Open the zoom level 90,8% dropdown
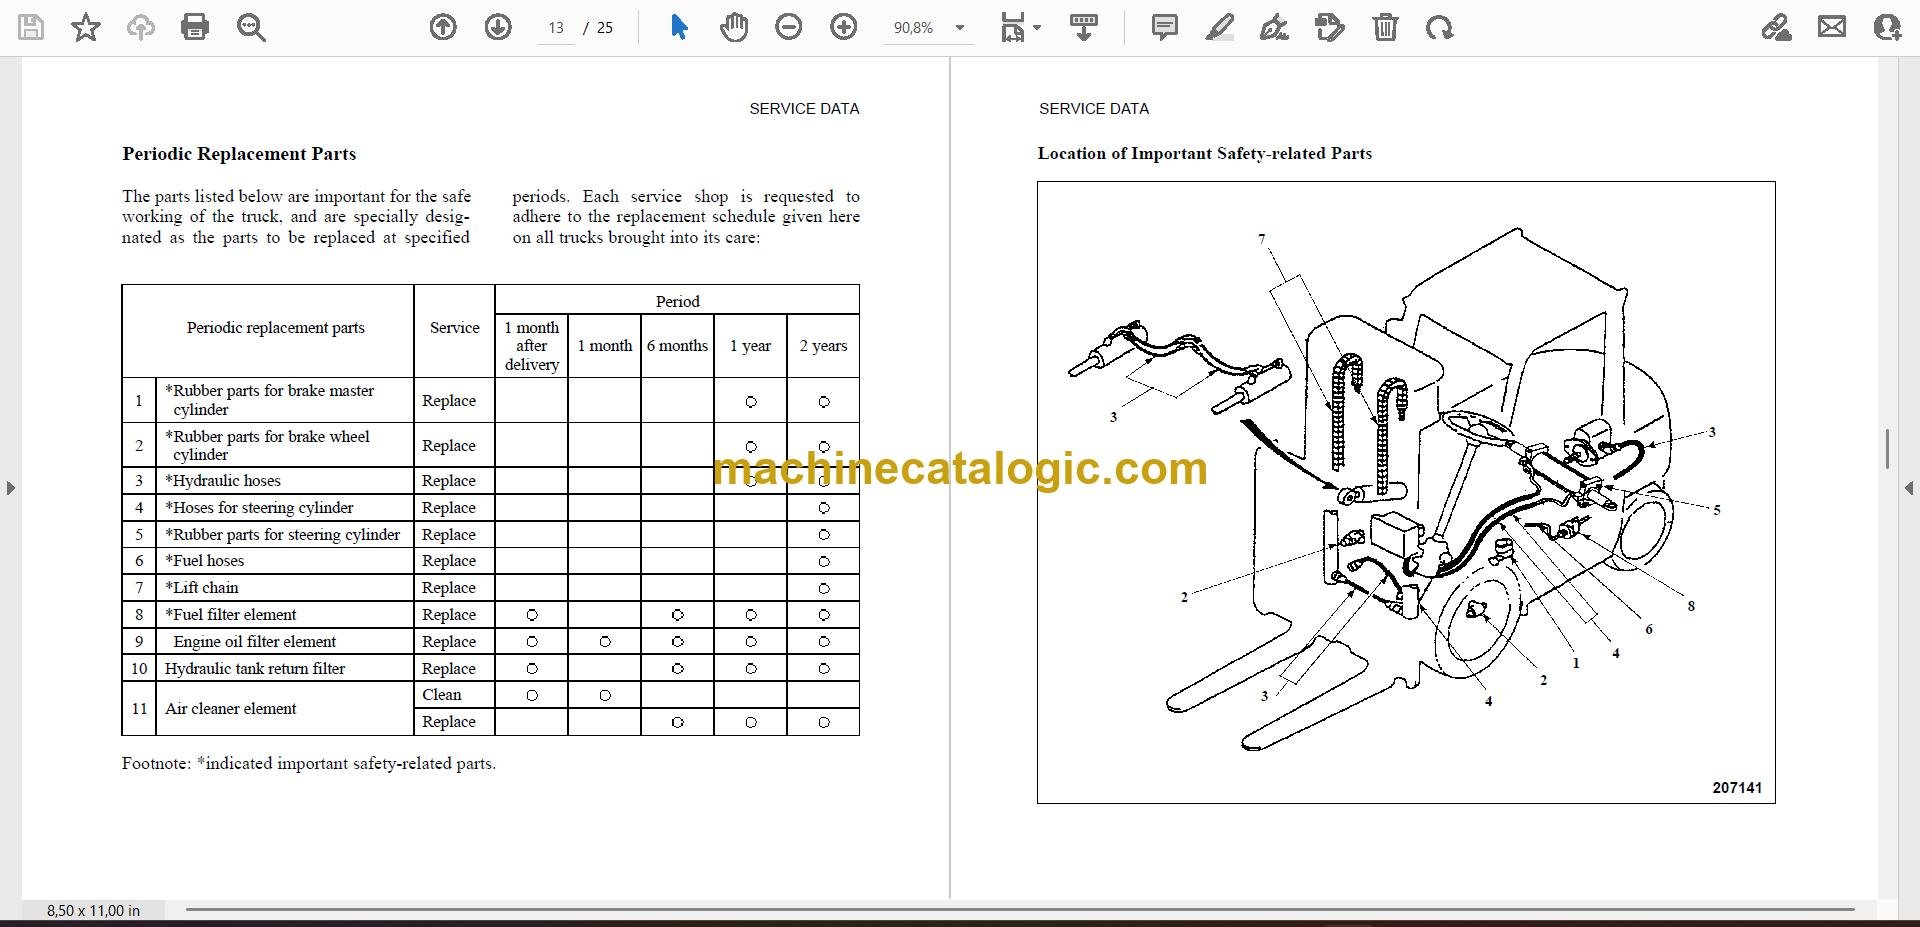 (928, 28)
